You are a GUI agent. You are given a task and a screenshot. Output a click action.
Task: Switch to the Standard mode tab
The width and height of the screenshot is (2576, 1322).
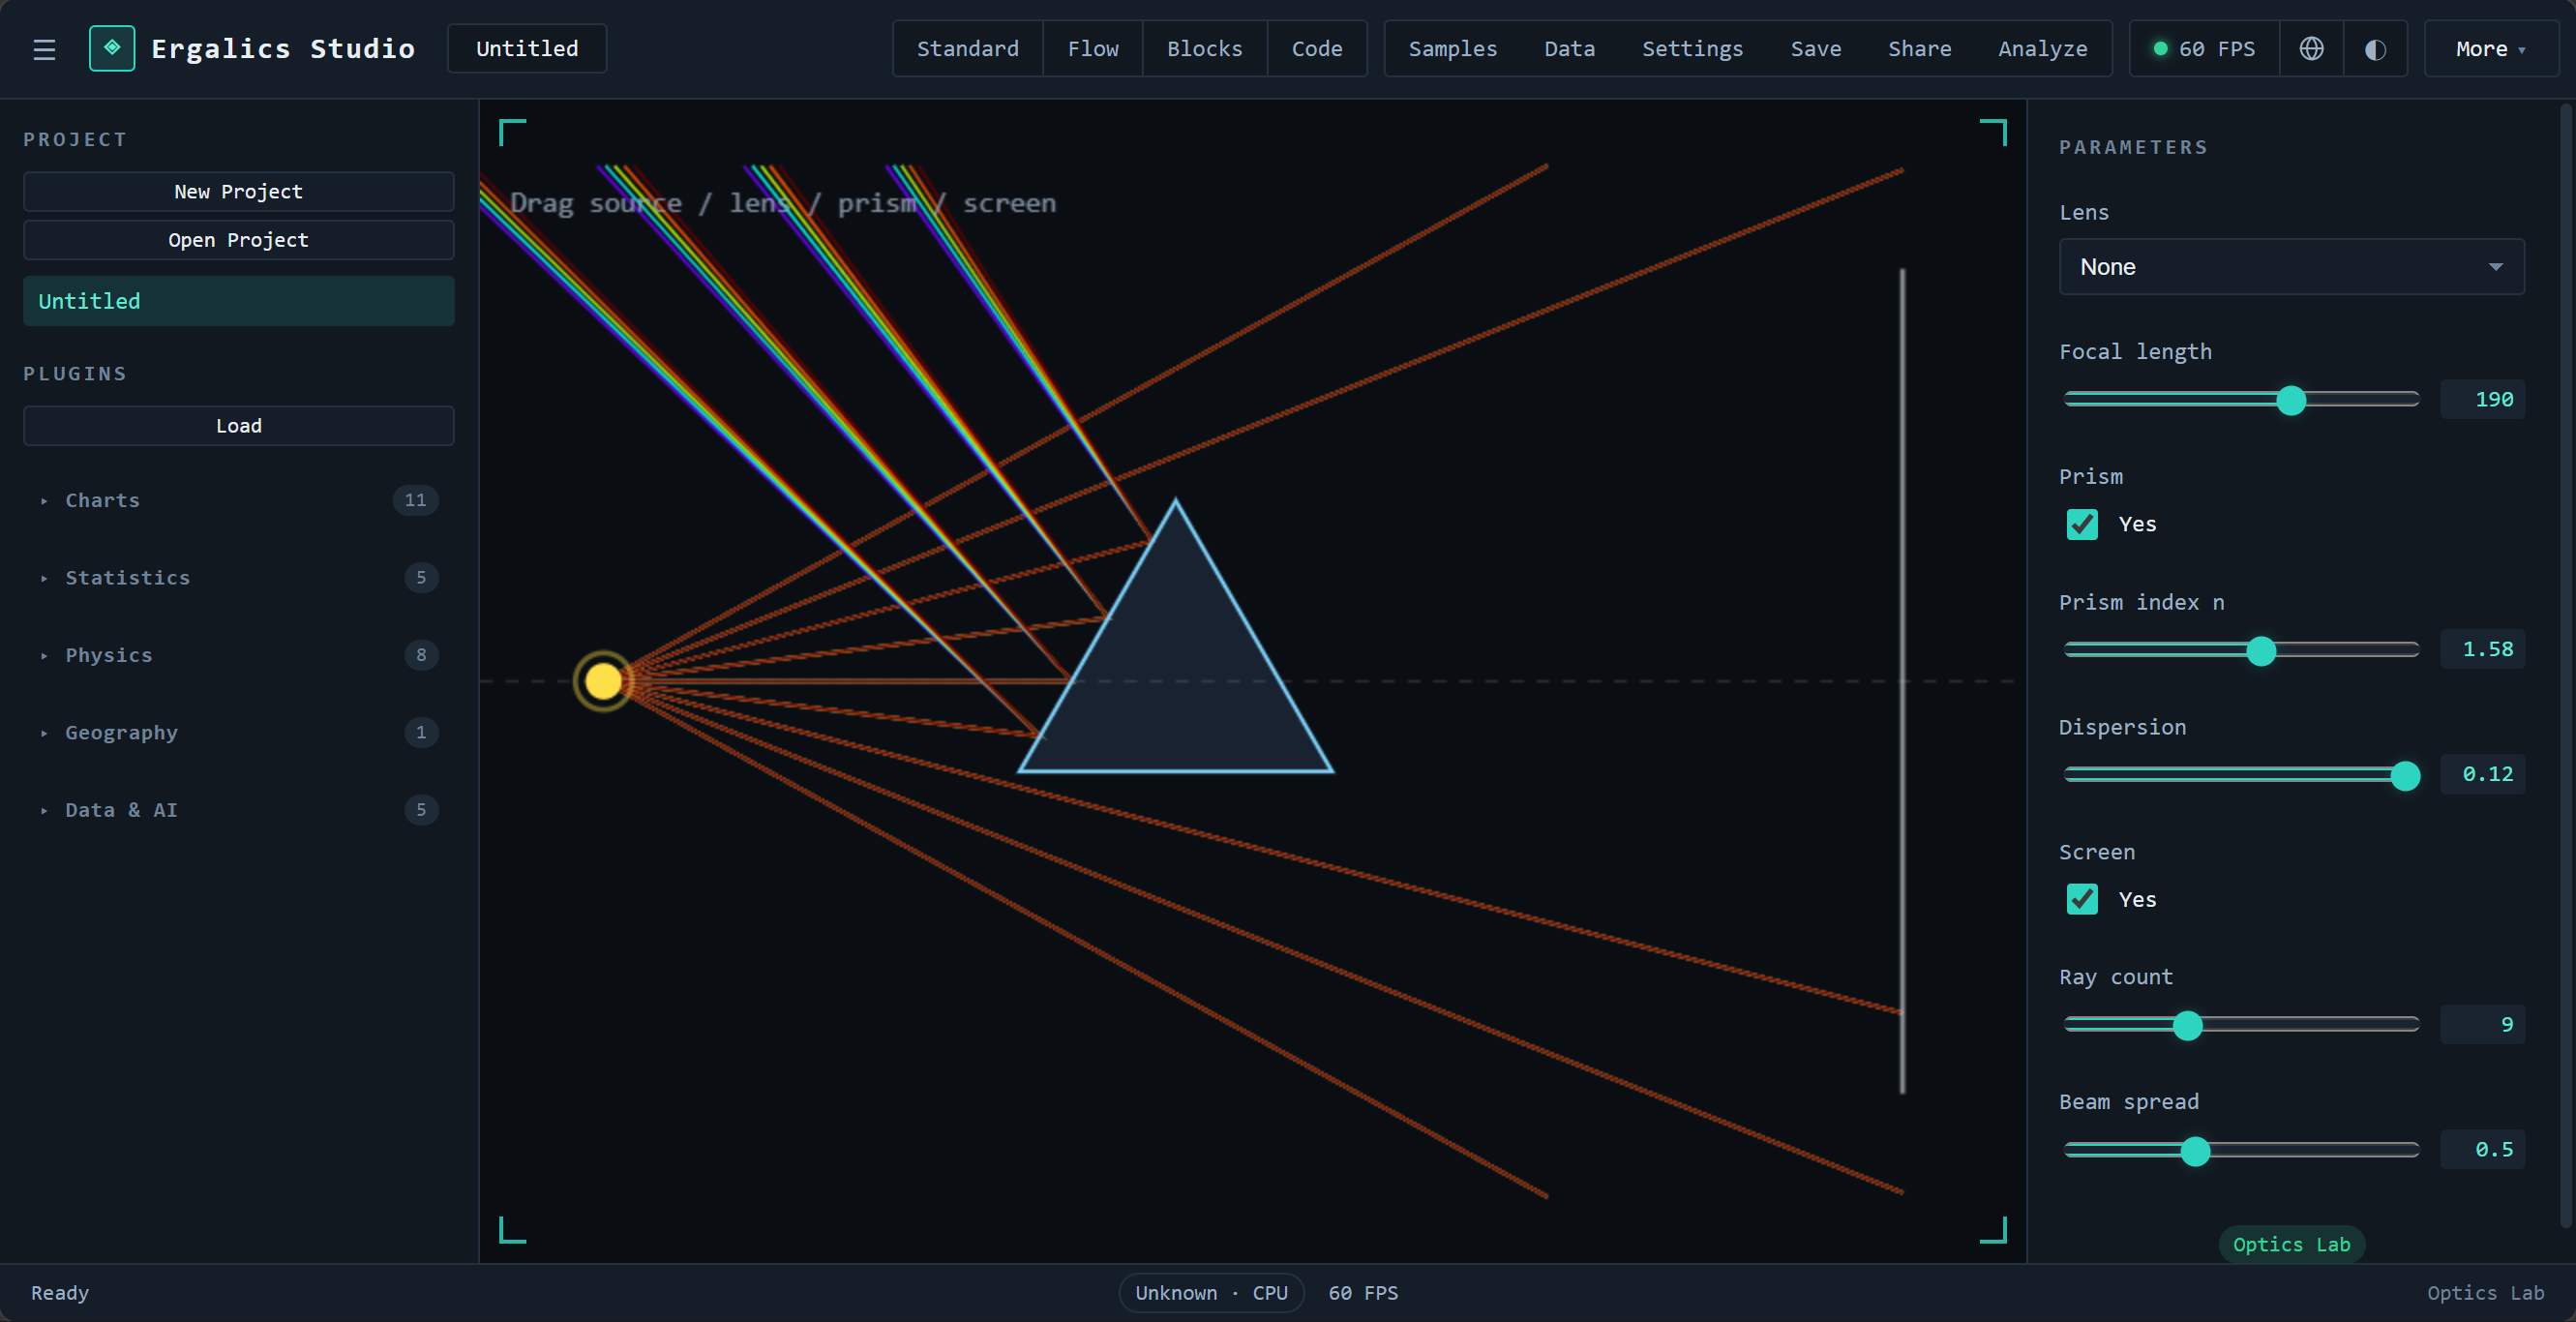point(967,48)
